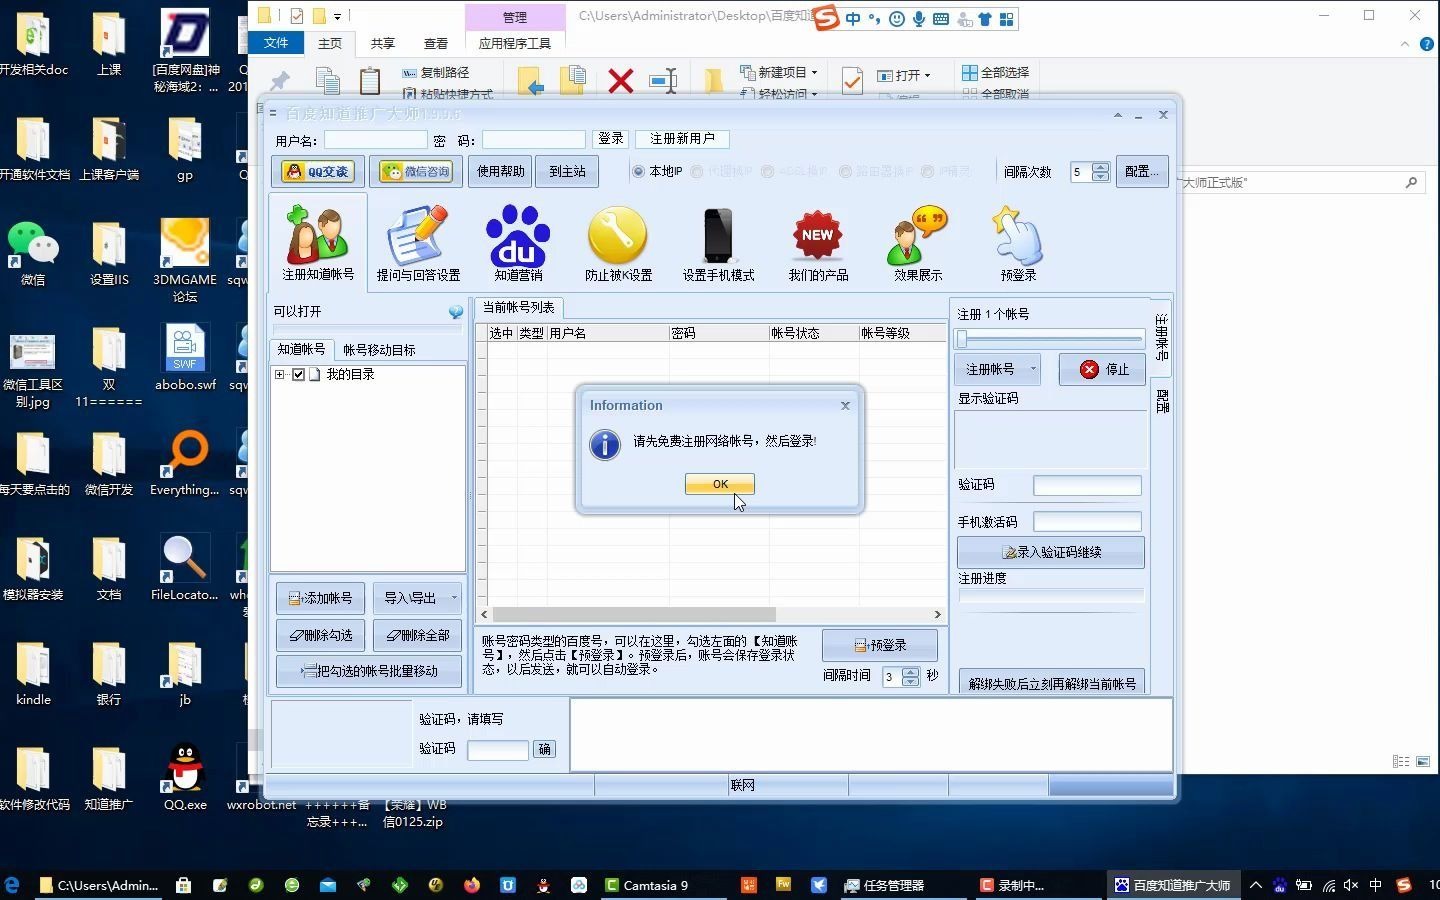Click the 注册1个帐号 slider handle
This screenshot has width=1440, height=900.
(x=962, y=339)
